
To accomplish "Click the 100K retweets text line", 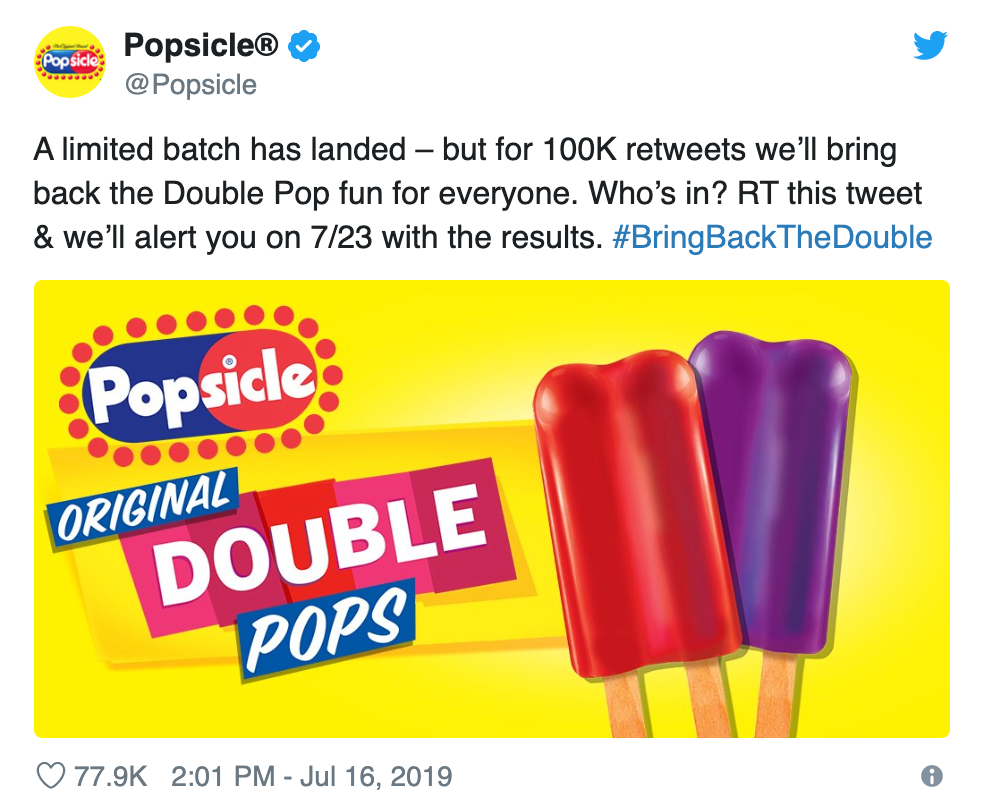I will [x=465, y=150].
